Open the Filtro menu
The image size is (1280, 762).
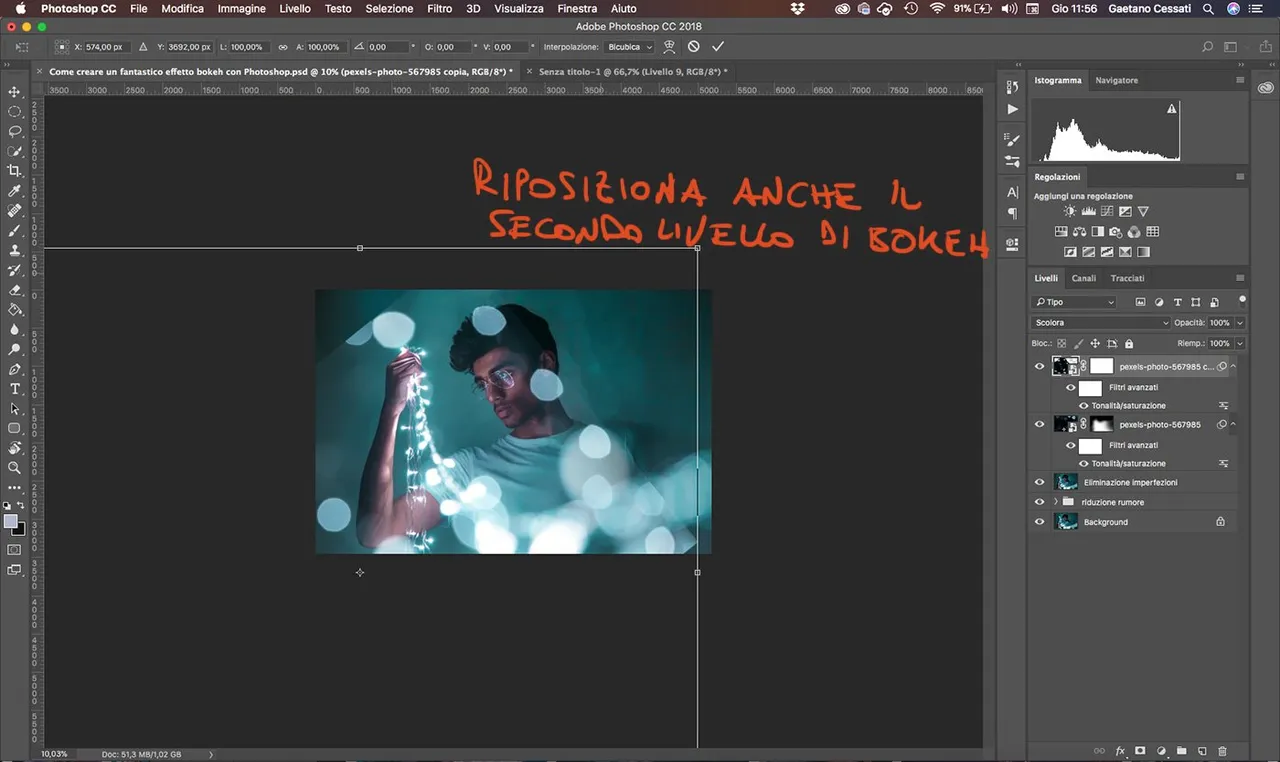[439, 8]
